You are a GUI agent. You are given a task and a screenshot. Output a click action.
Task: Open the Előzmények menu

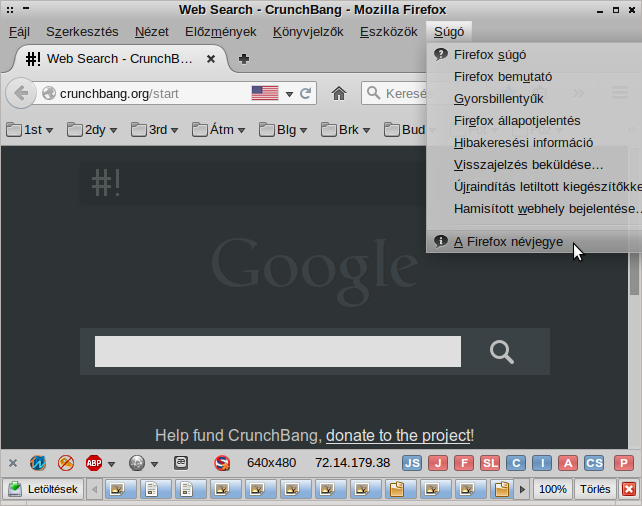click(221, 32)
